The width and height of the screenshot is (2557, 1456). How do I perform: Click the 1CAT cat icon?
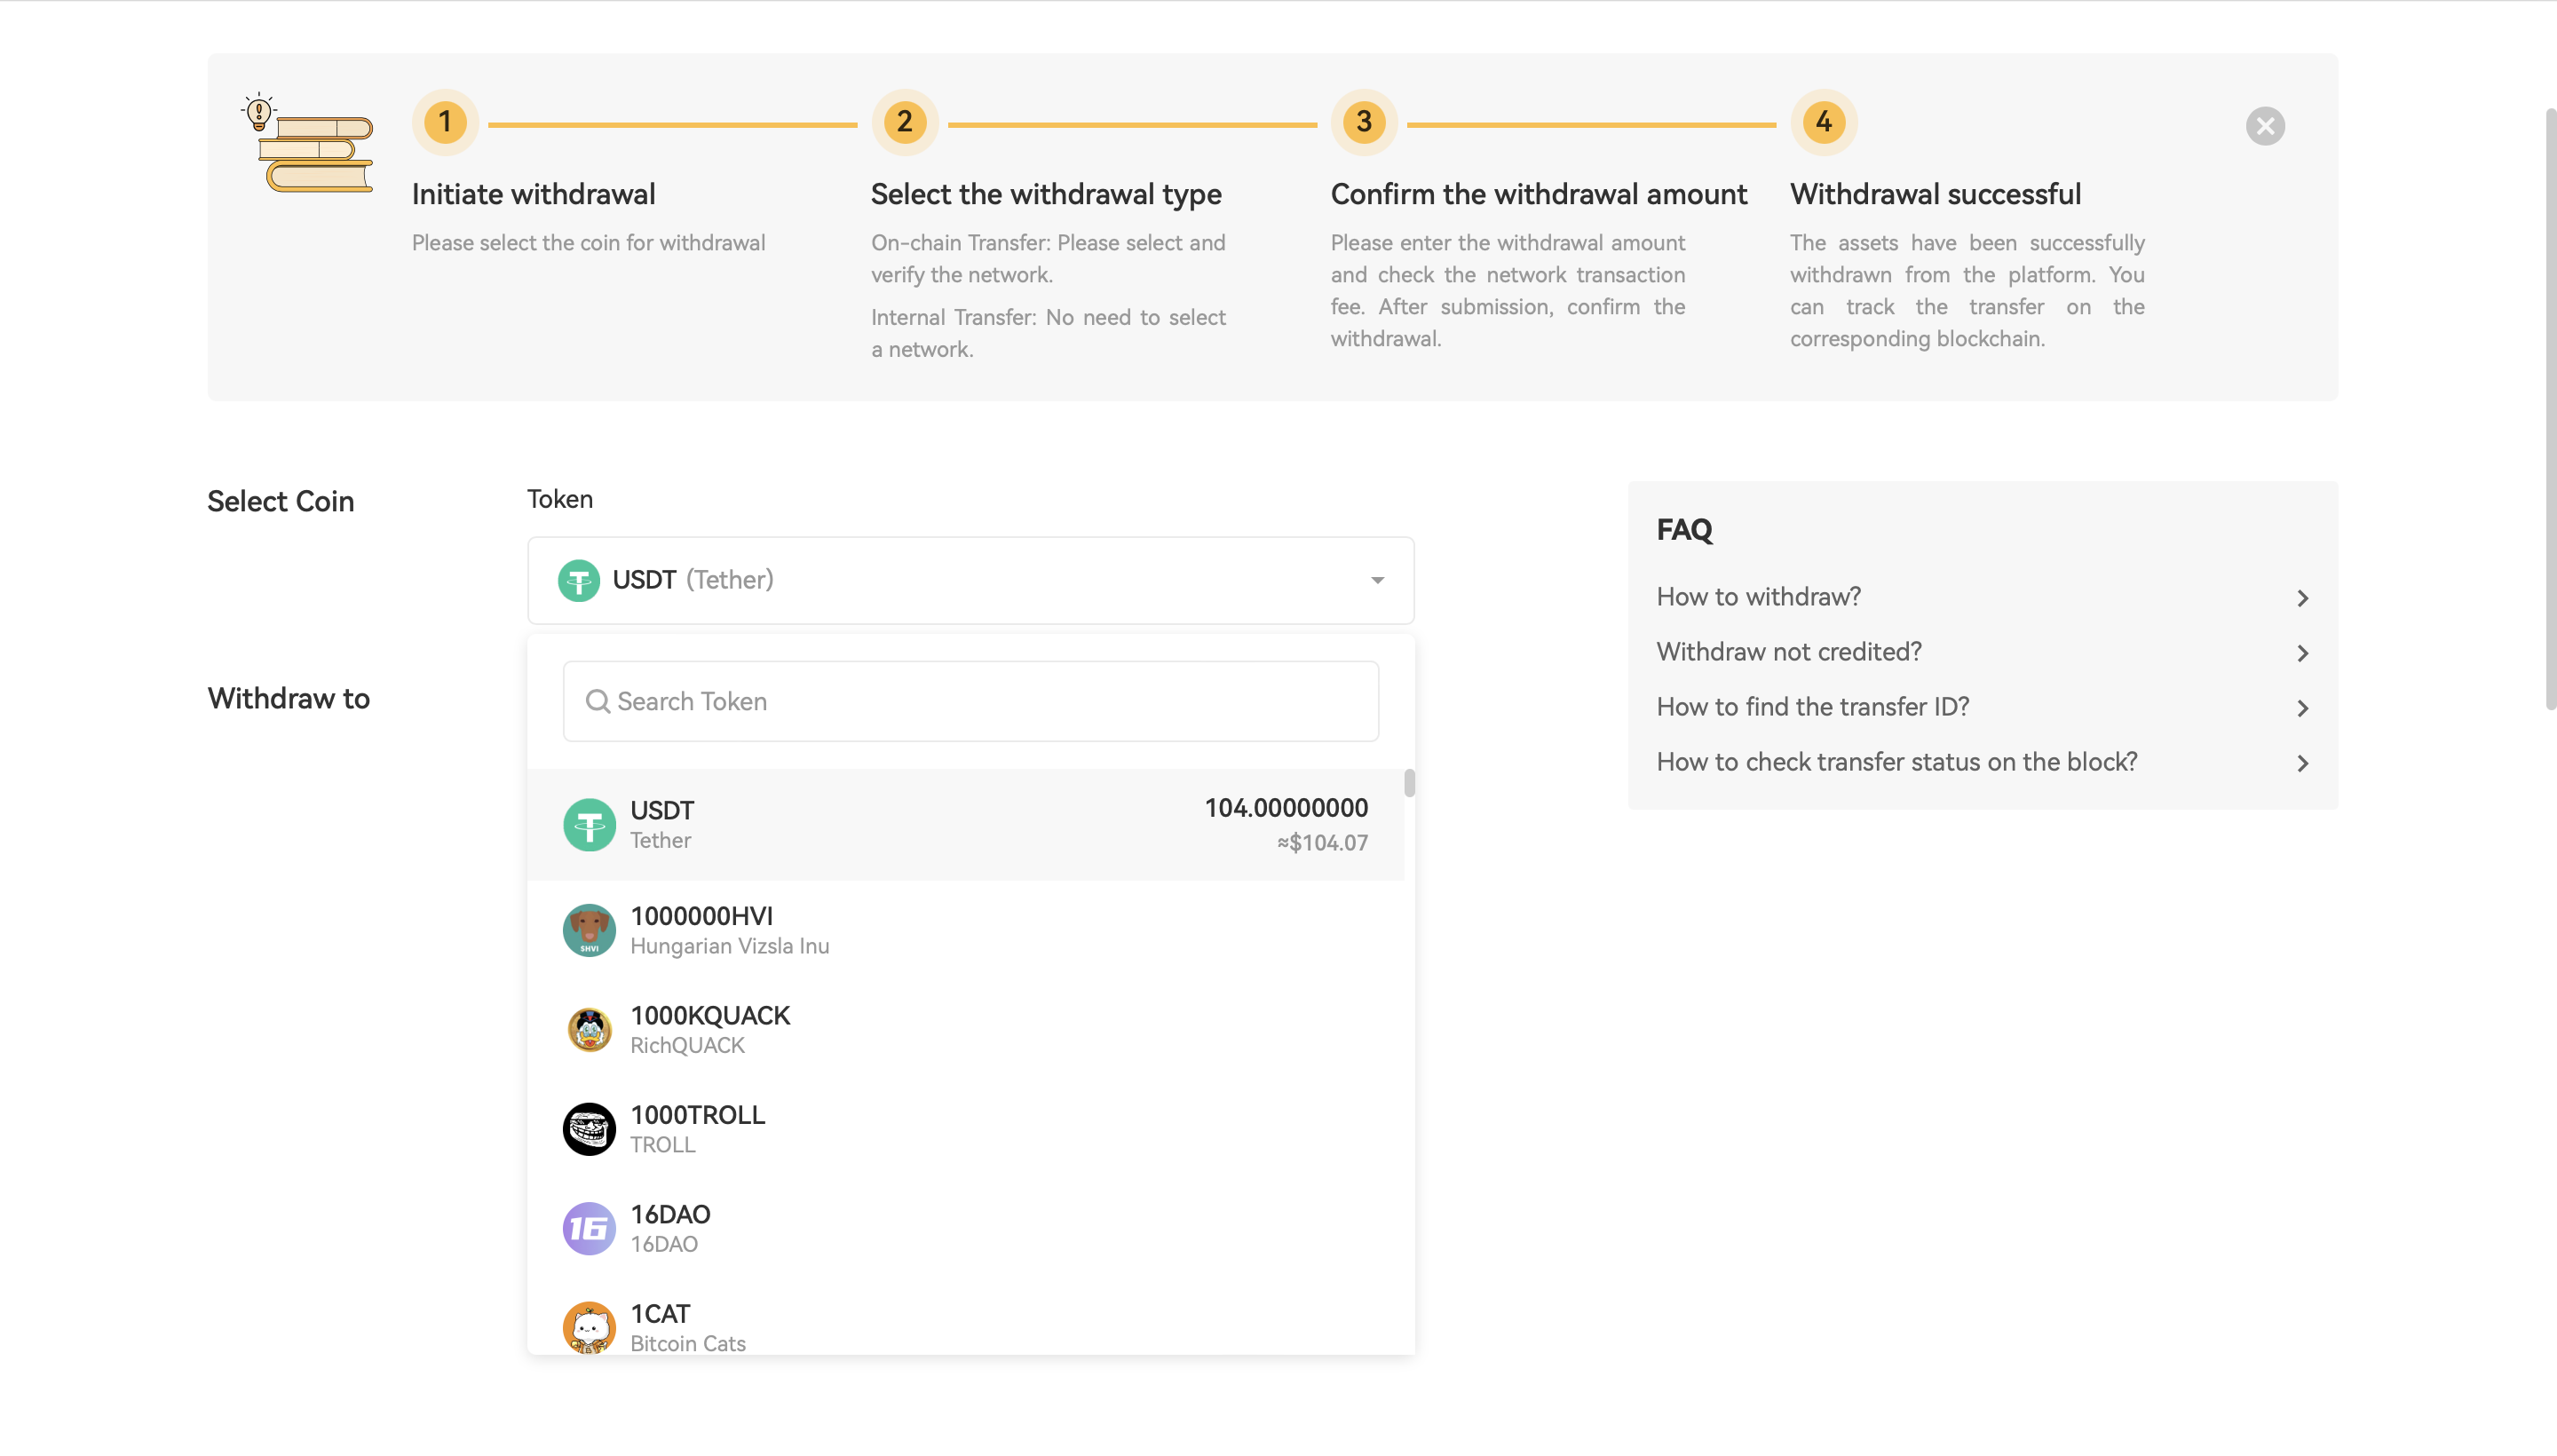[589, 1327]
